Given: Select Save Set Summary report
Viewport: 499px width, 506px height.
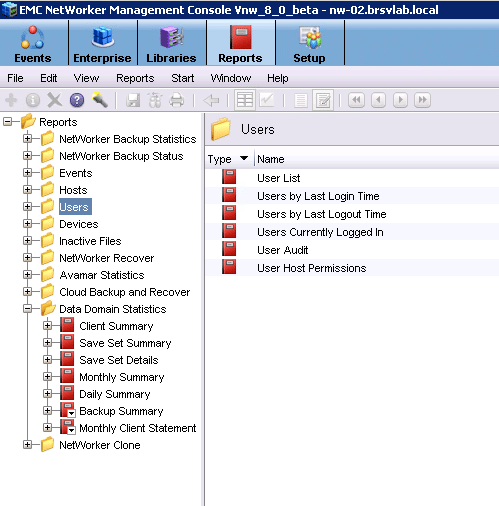Looking at the screenshot, I should click(125, 343).
